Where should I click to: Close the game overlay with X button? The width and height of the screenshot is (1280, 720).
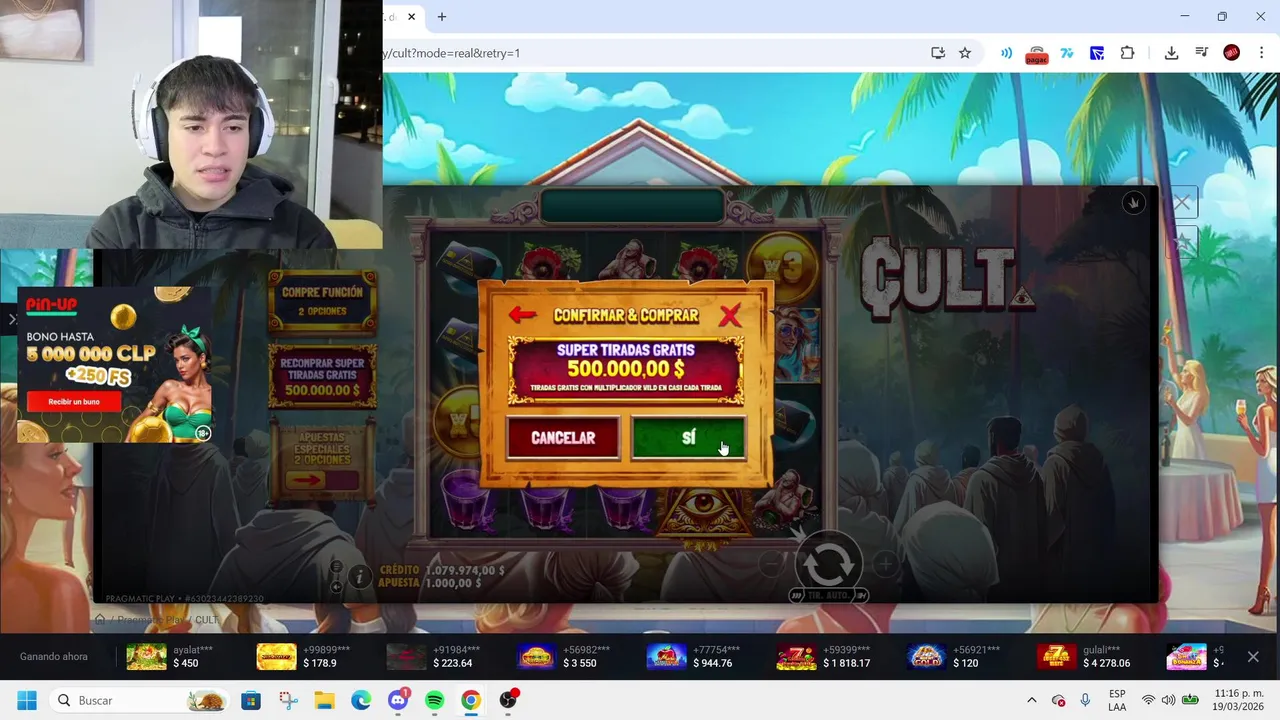coord(1182,203)
